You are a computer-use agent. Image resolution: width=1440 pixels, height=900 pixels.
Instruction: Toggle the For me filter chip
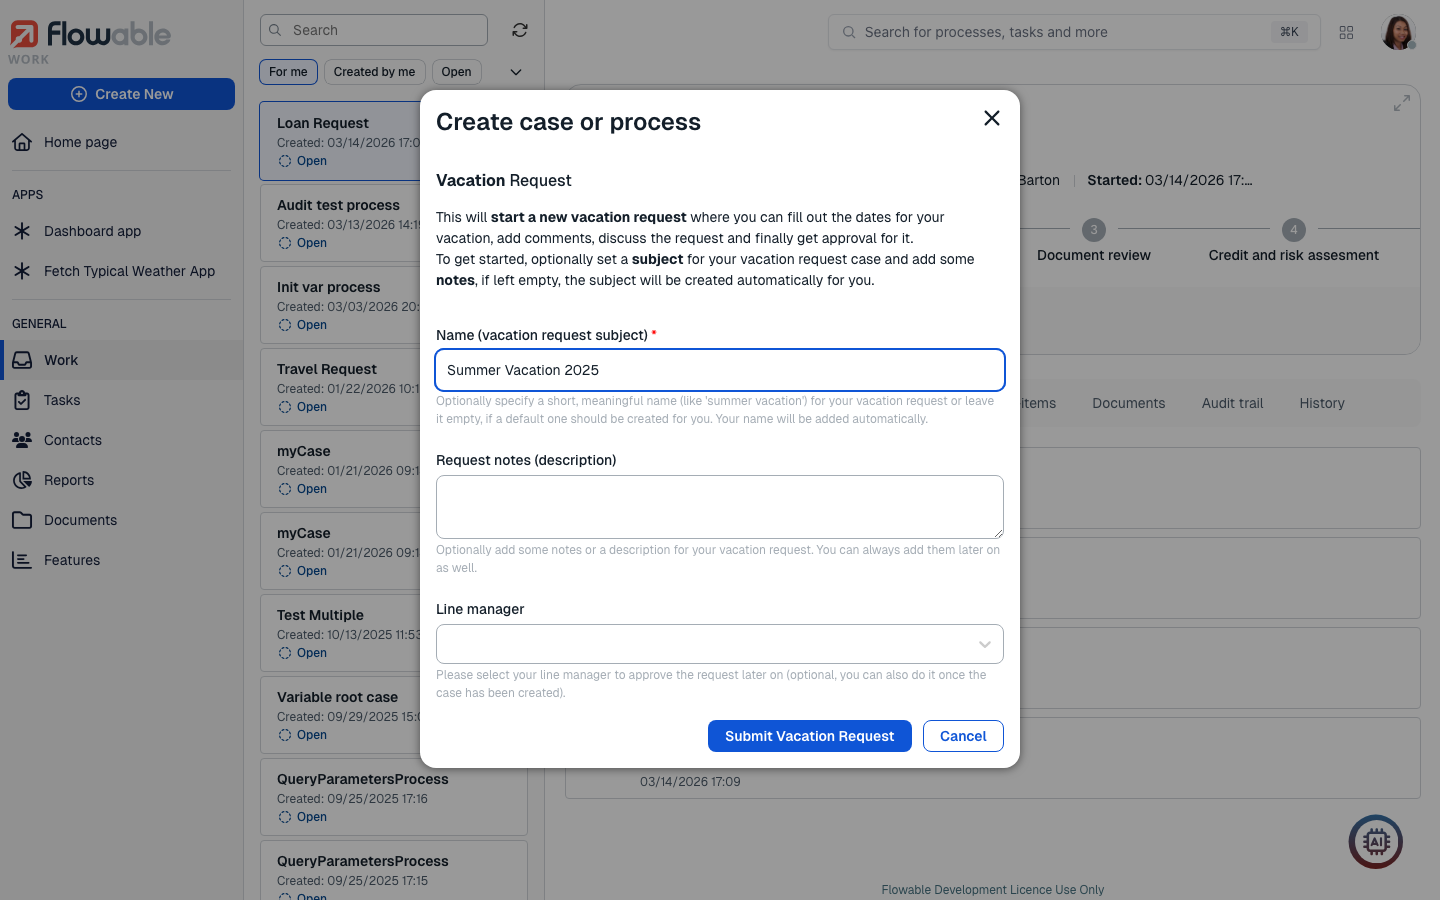[x=288, y=72]
